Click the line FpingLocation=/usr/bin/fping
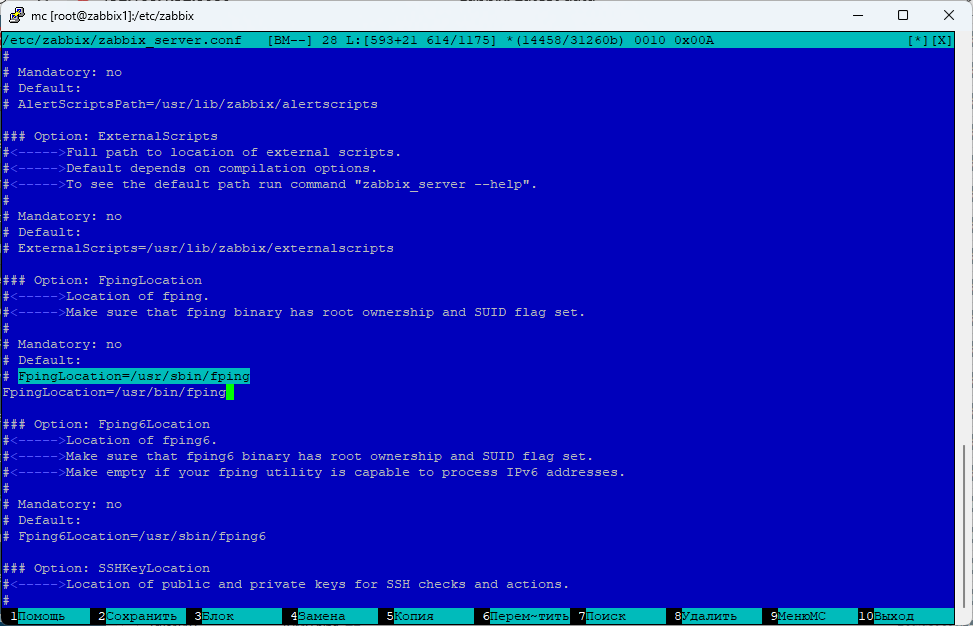Viewport: 973px width, 626px height. tap(114, 392)
